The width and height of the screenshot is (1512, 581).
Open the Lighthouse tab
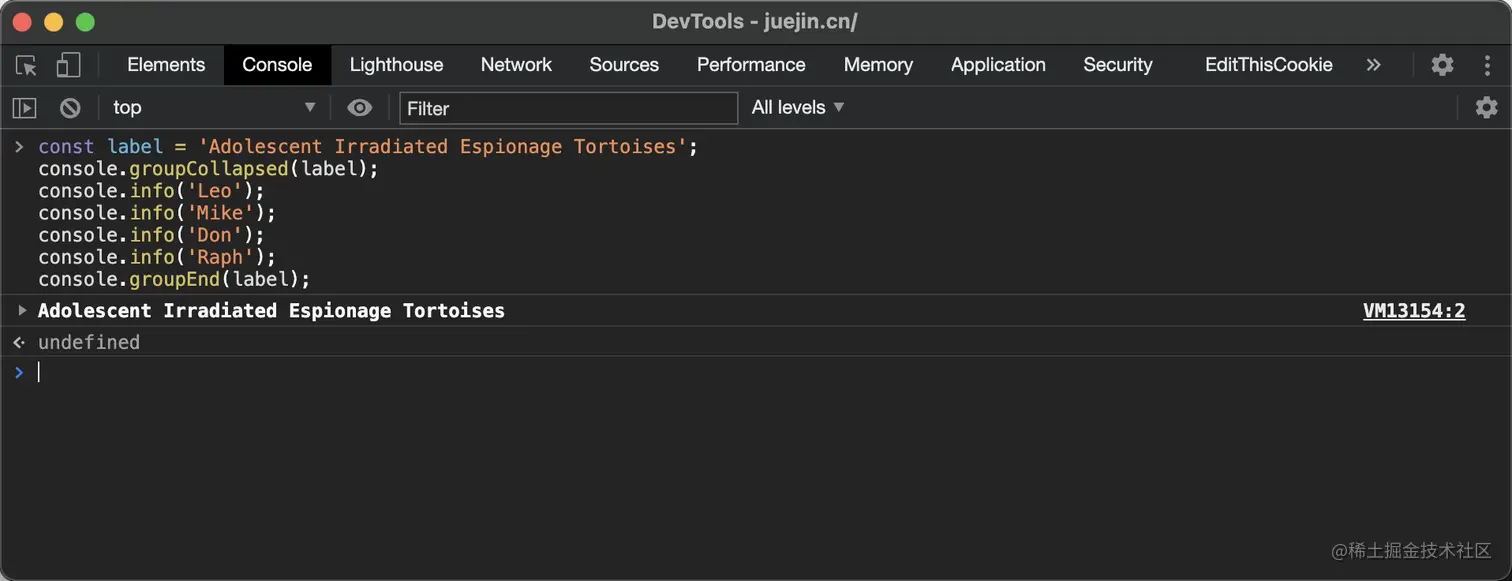(396, 65)
